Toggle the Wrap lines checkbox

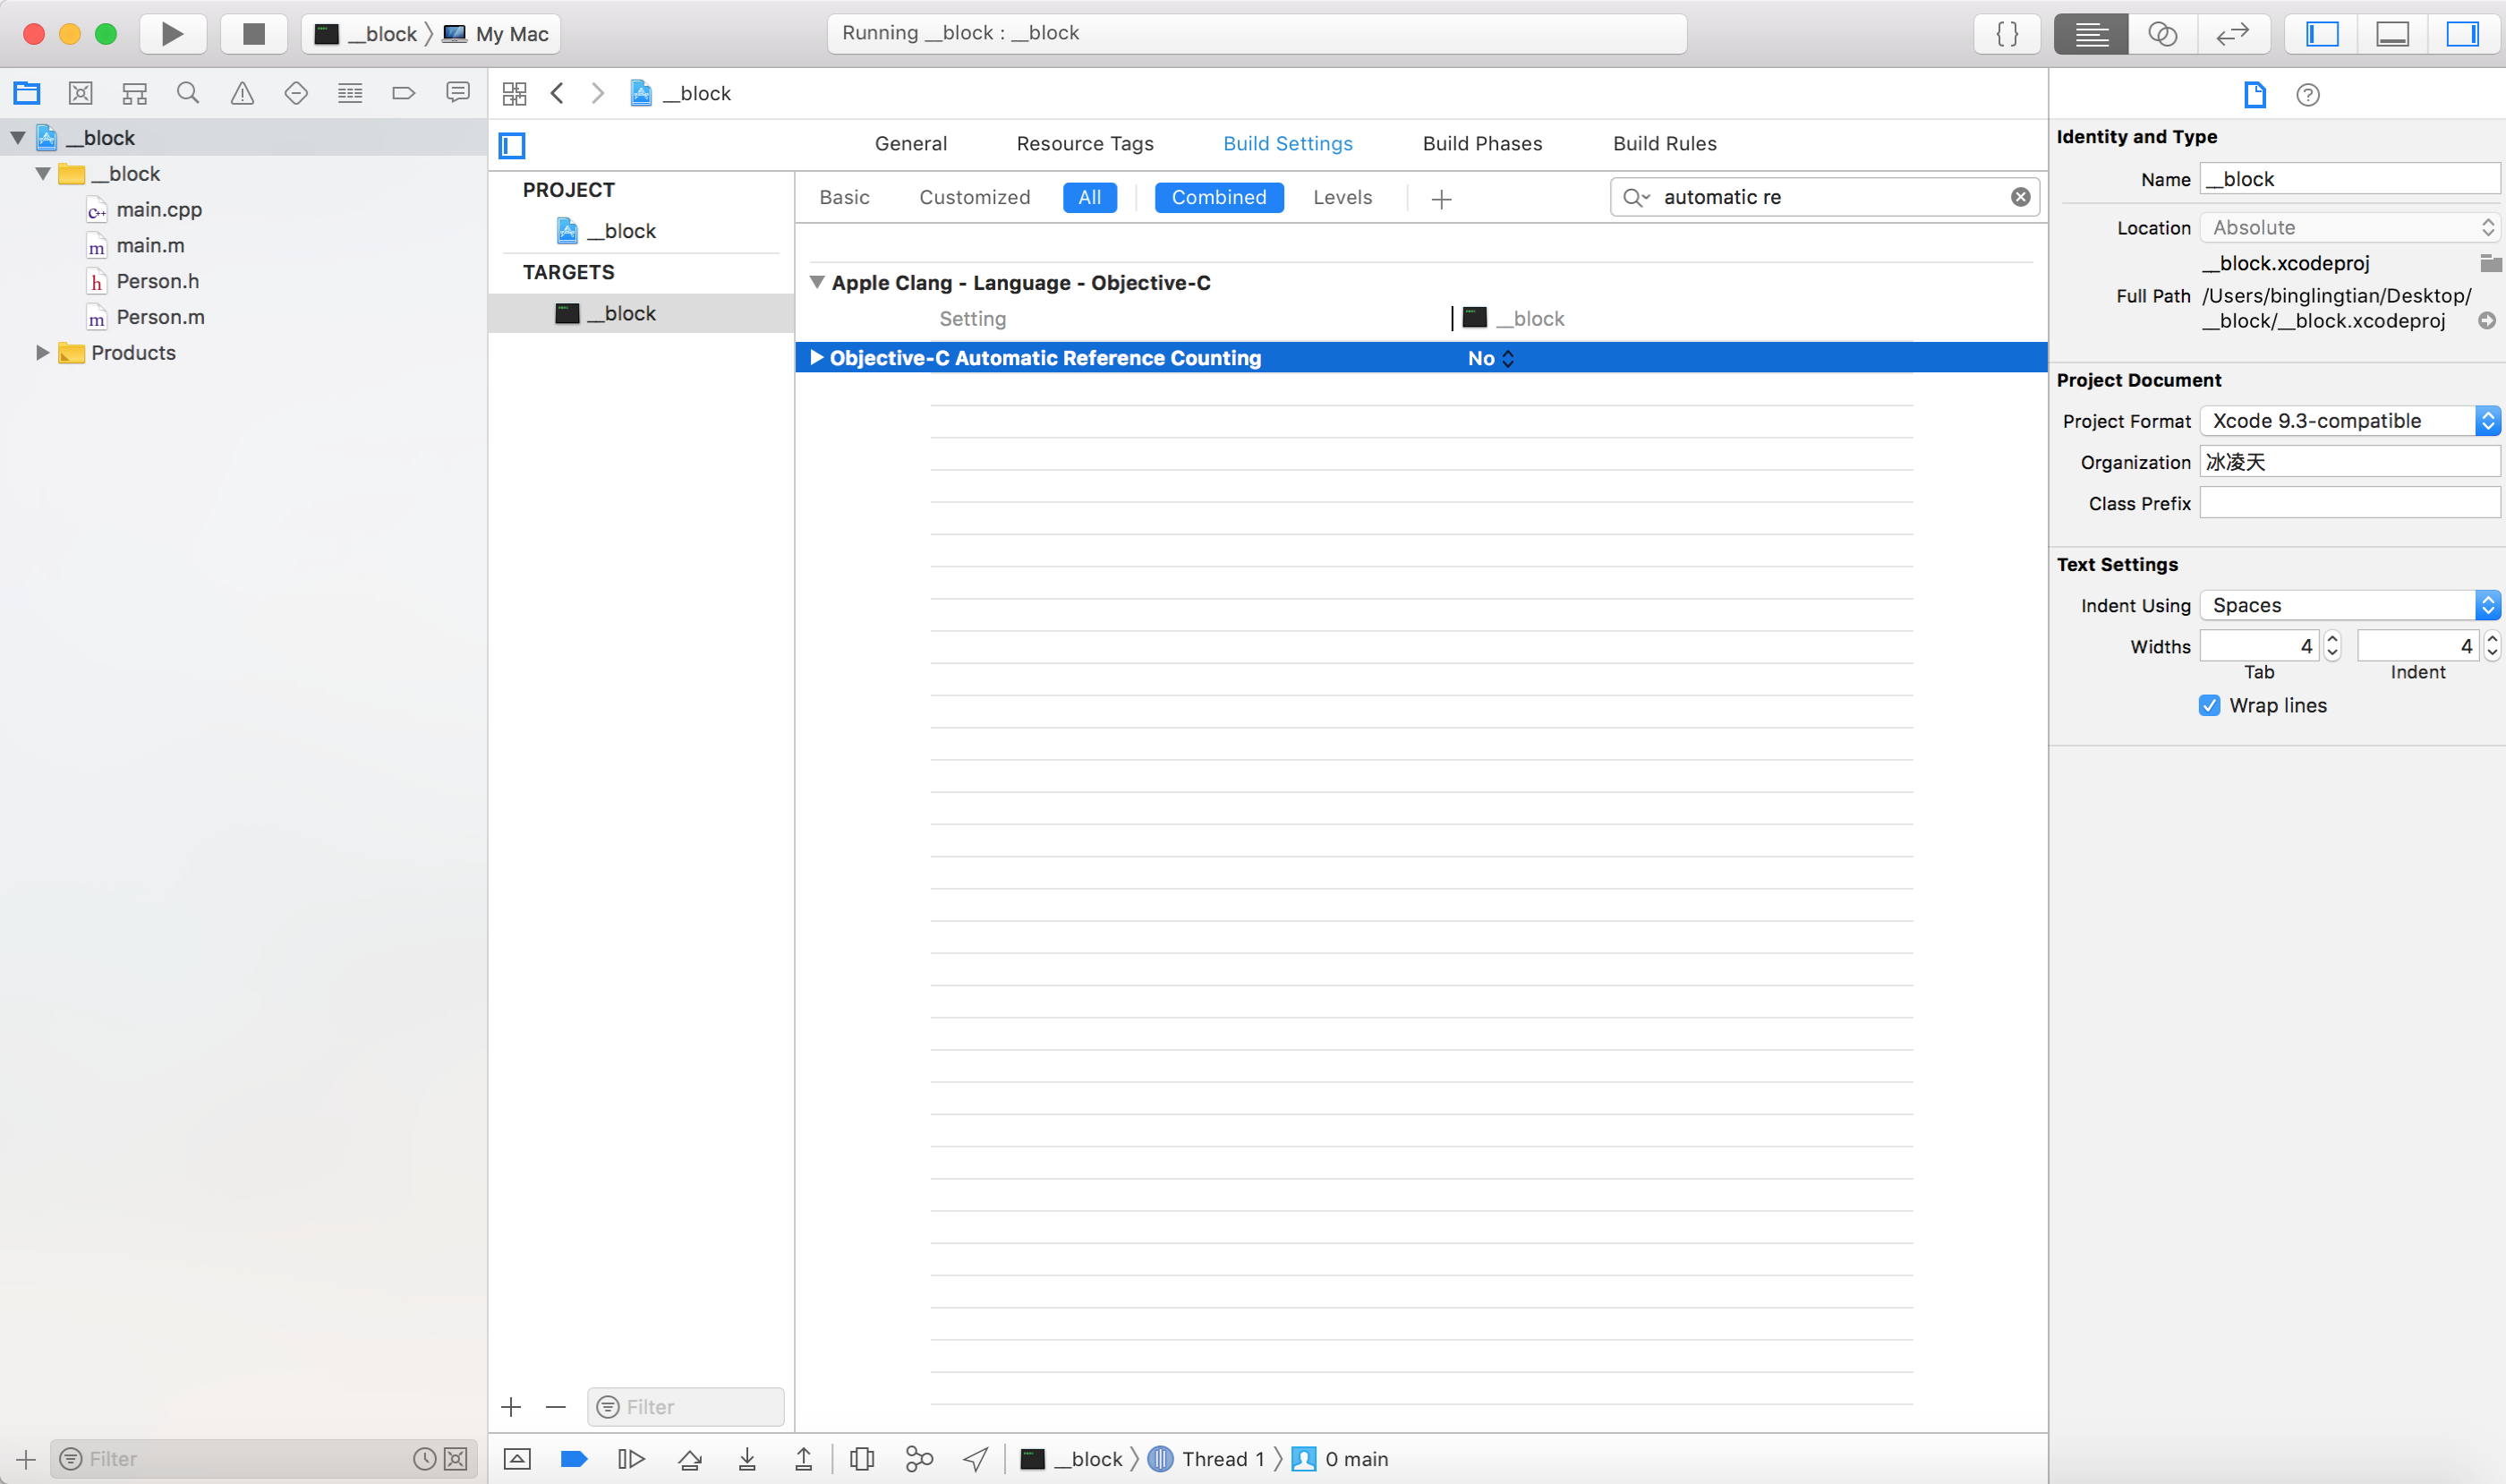(x=2209, y=705)
